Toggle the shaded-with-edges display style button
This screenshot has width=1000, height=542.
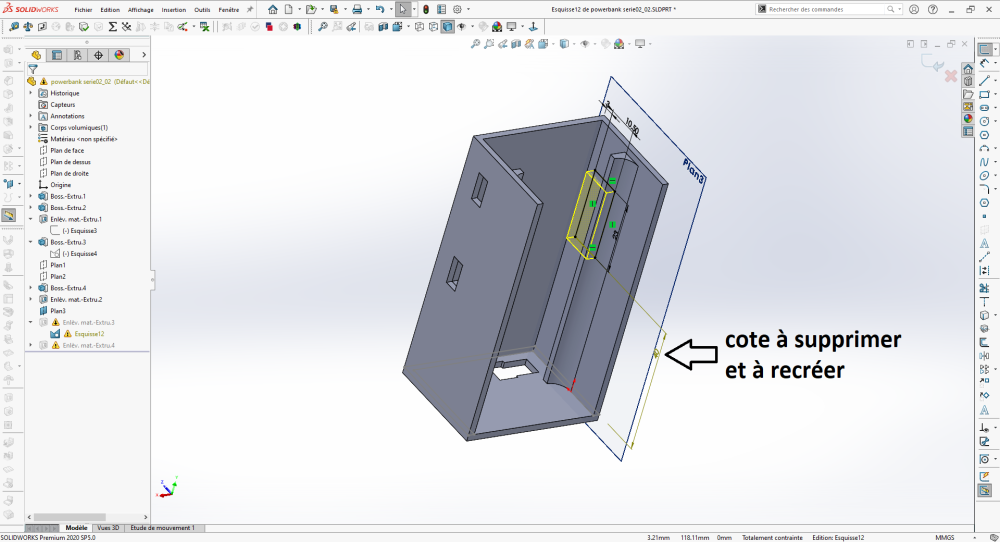pos(447,27)
